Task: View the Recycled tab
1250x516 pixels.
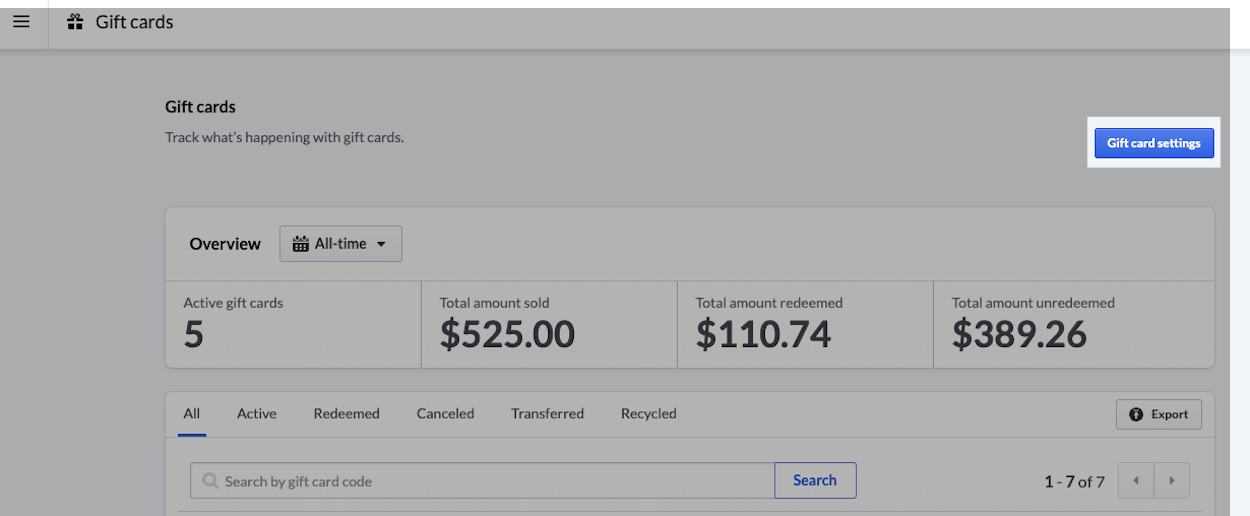Action: [x=648, y=414]
